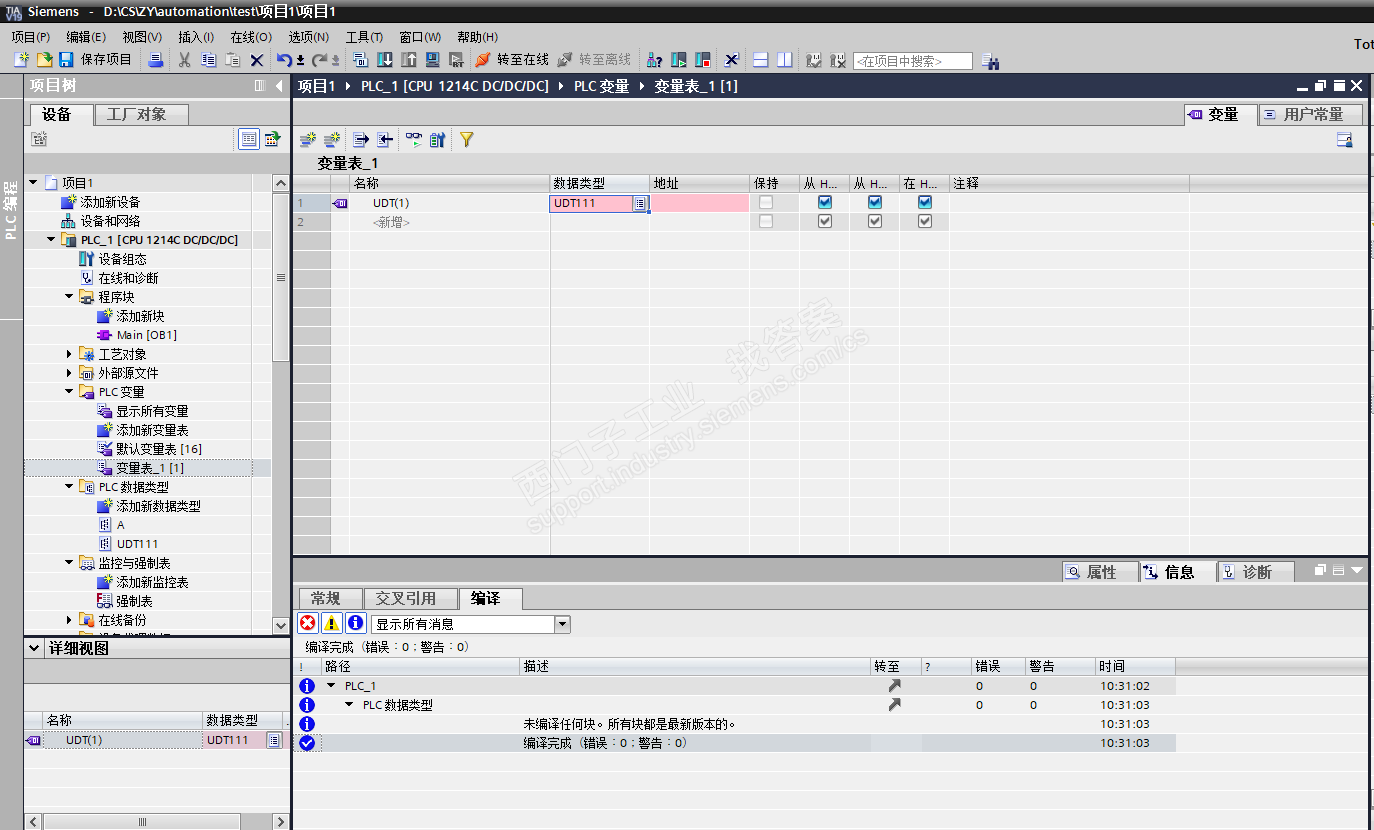Click the Open project folder icon

[44, 60]
